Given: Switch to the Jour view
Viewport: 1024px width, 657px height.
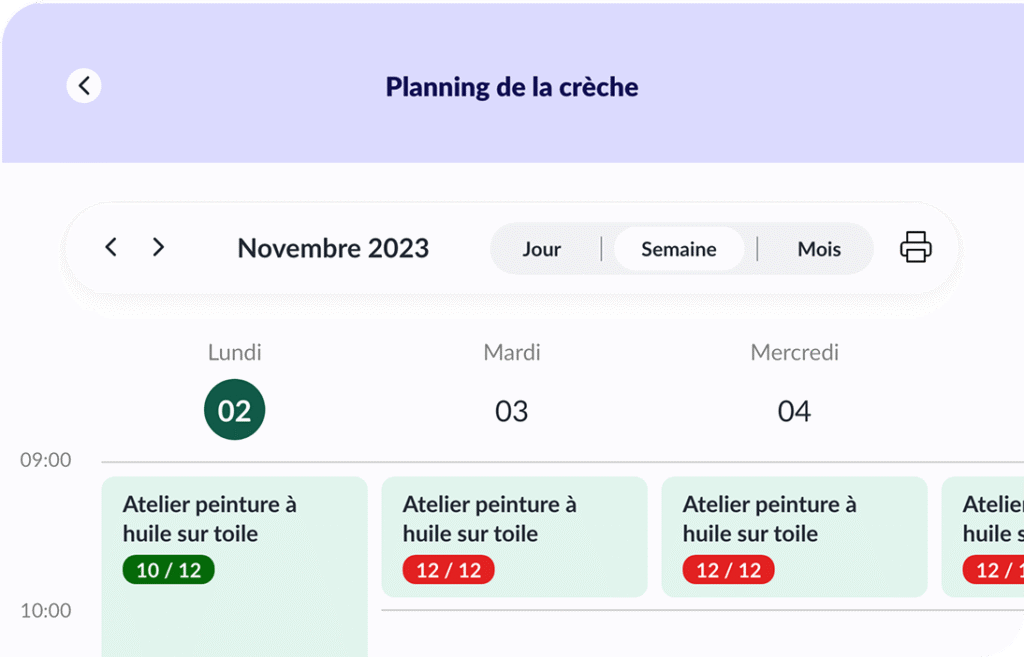Looking at the screenshot, I should [x=541, y=249].
